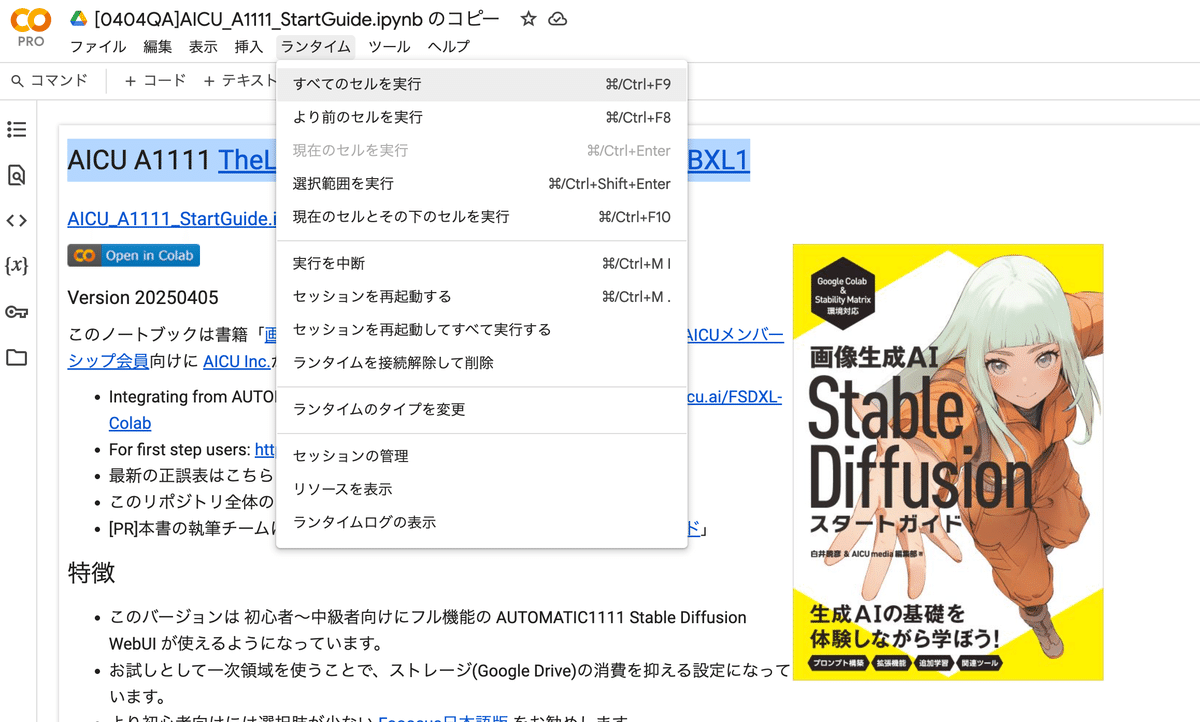1200x722 pixels.
Task: Click the ランタイム menu header
Action: pos(316,46)
